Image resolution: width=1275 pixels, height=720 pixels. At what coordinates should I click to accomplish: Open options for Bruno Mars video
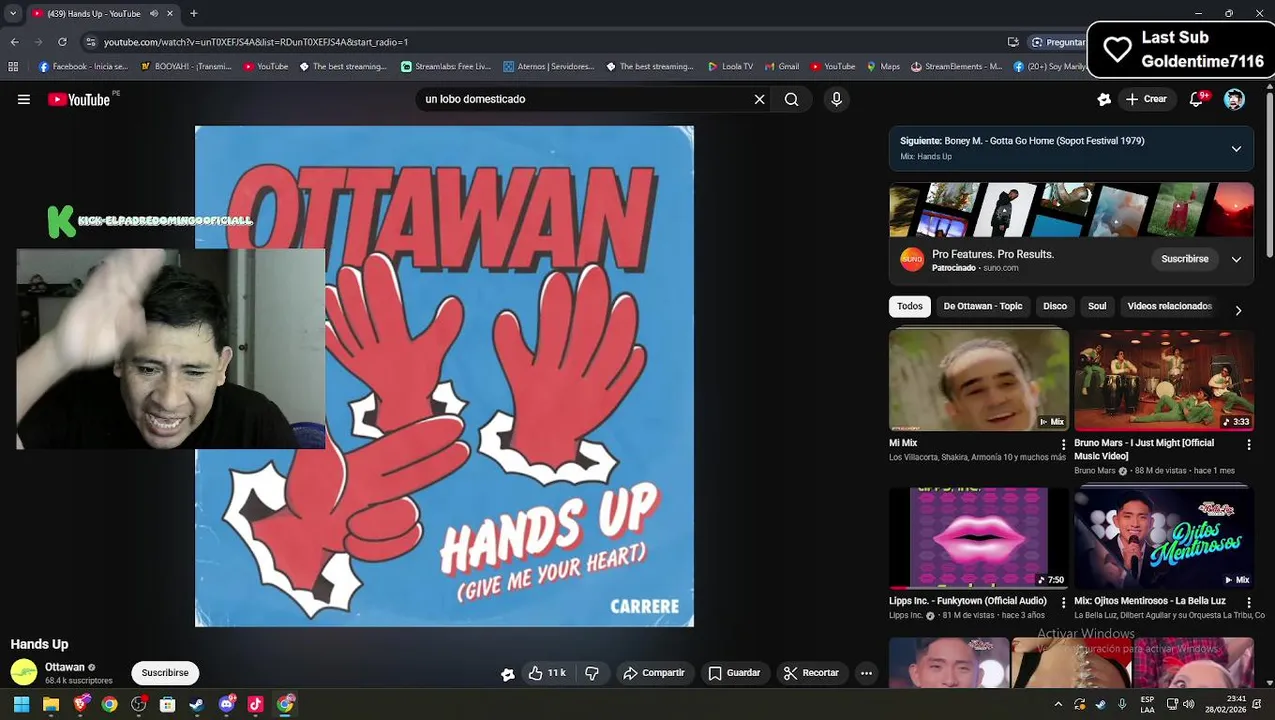pyautogui.click(x=1248, y=445)
